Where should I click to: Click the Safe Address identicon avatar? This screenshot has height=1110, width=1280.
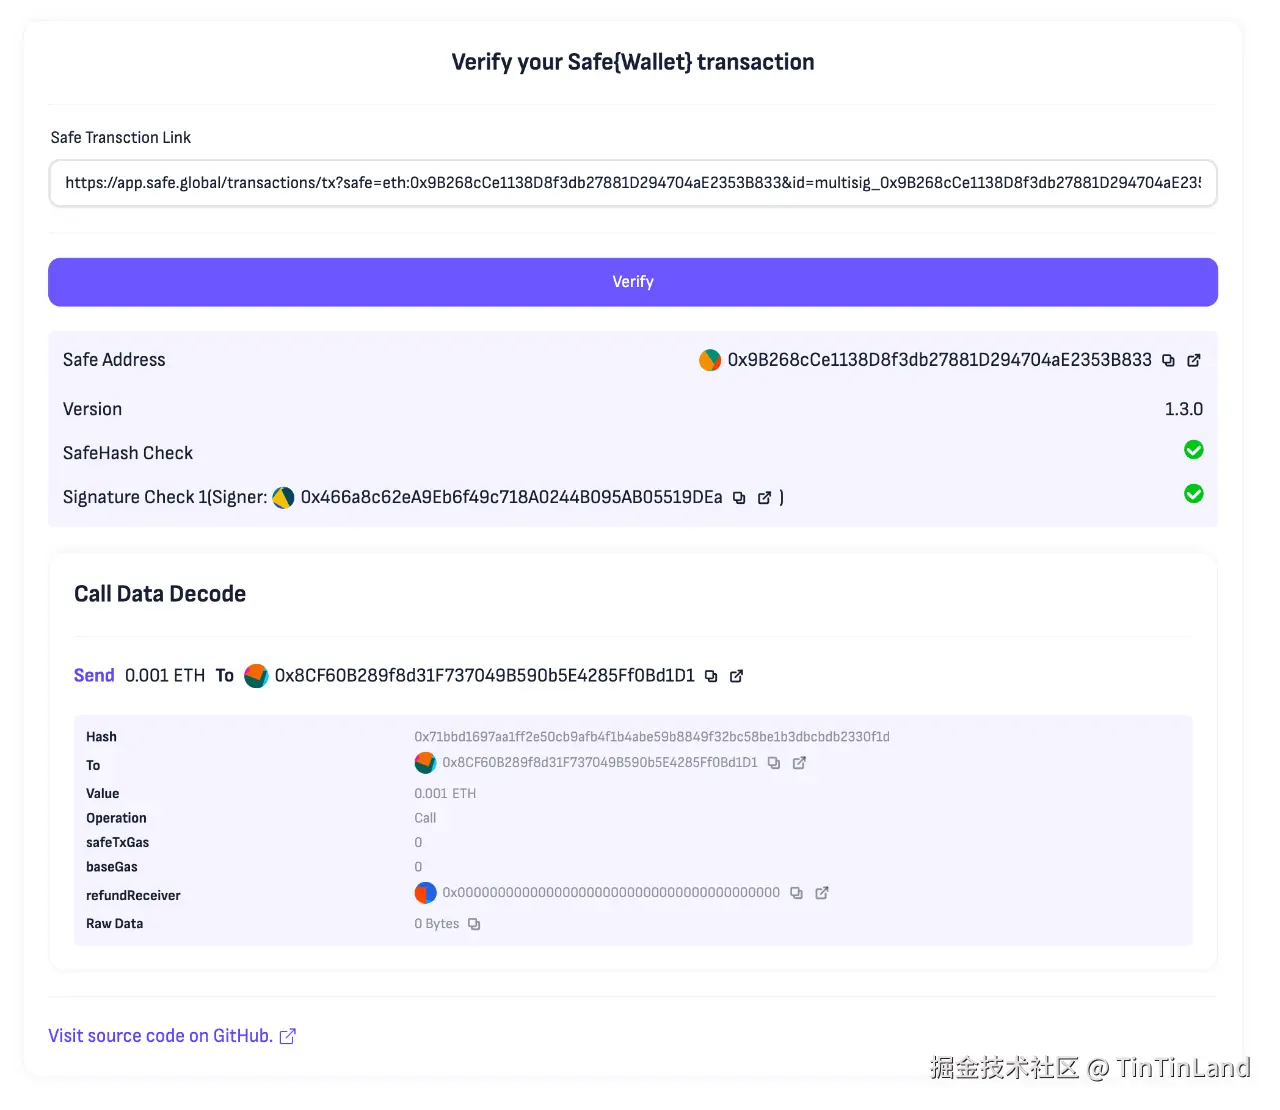[710, 360]
